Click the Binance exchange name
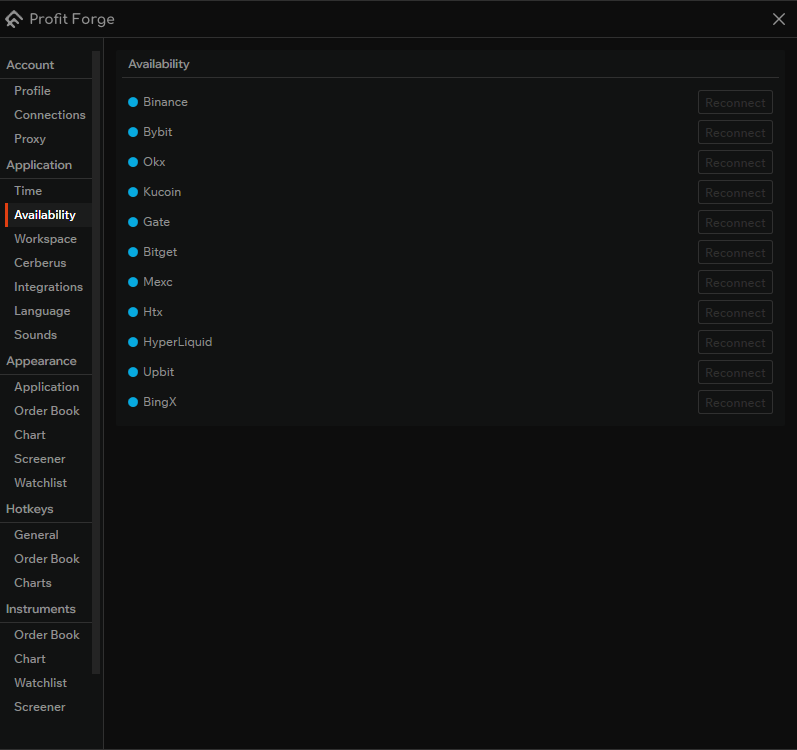The image size is (797, 750). pyautogui.click(x=165, y=102)
